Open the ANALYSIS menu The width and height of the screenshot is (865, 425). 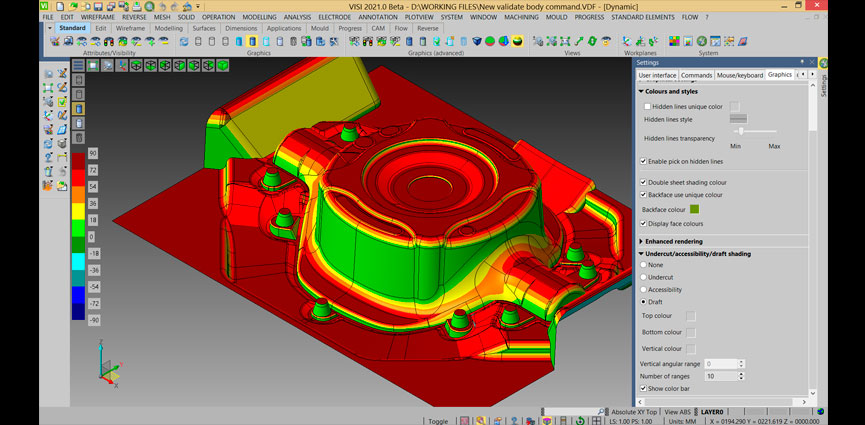(297, 17)
